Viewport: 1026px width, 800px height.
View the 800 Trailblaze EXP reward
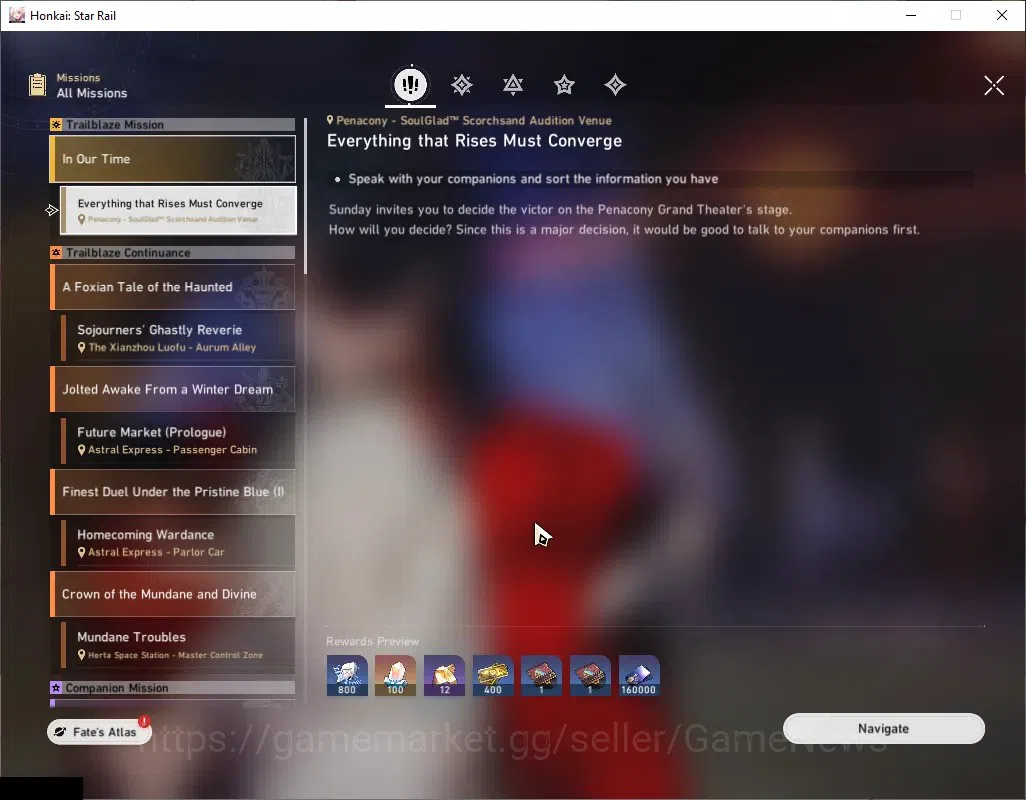[x=347, y=675]
